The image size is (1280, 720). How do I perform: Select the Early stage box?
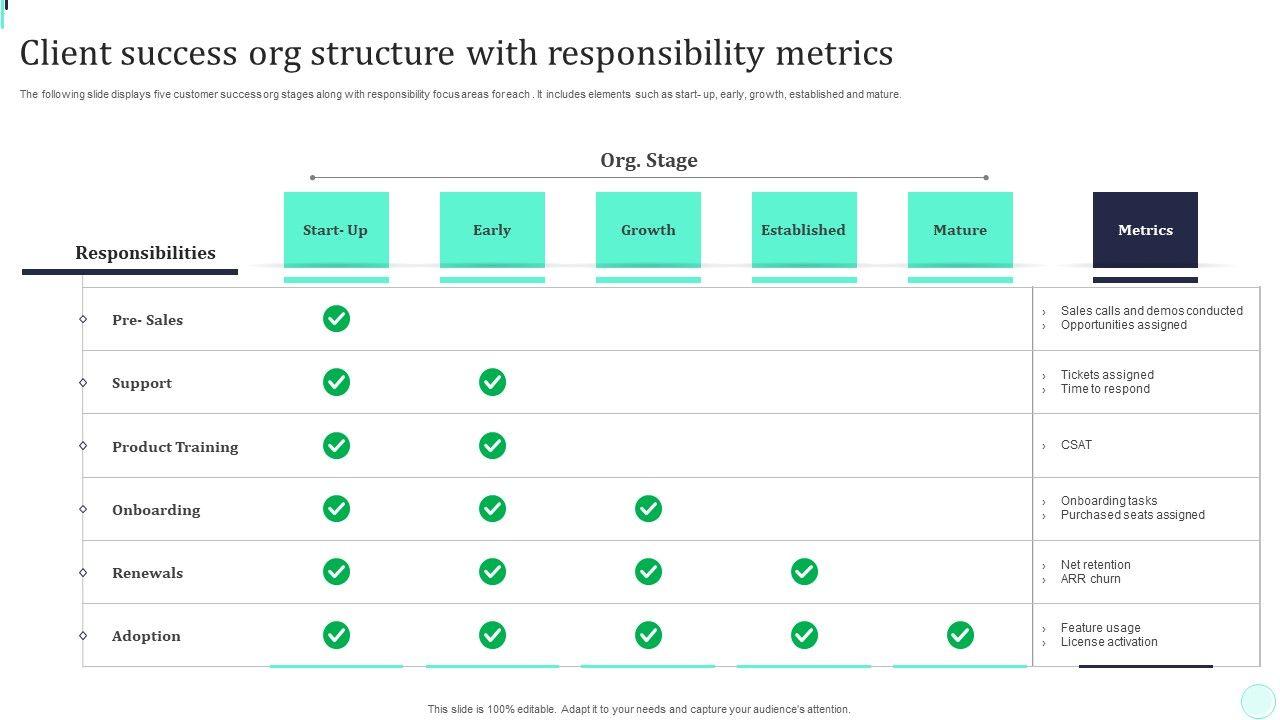click(492, 230)
